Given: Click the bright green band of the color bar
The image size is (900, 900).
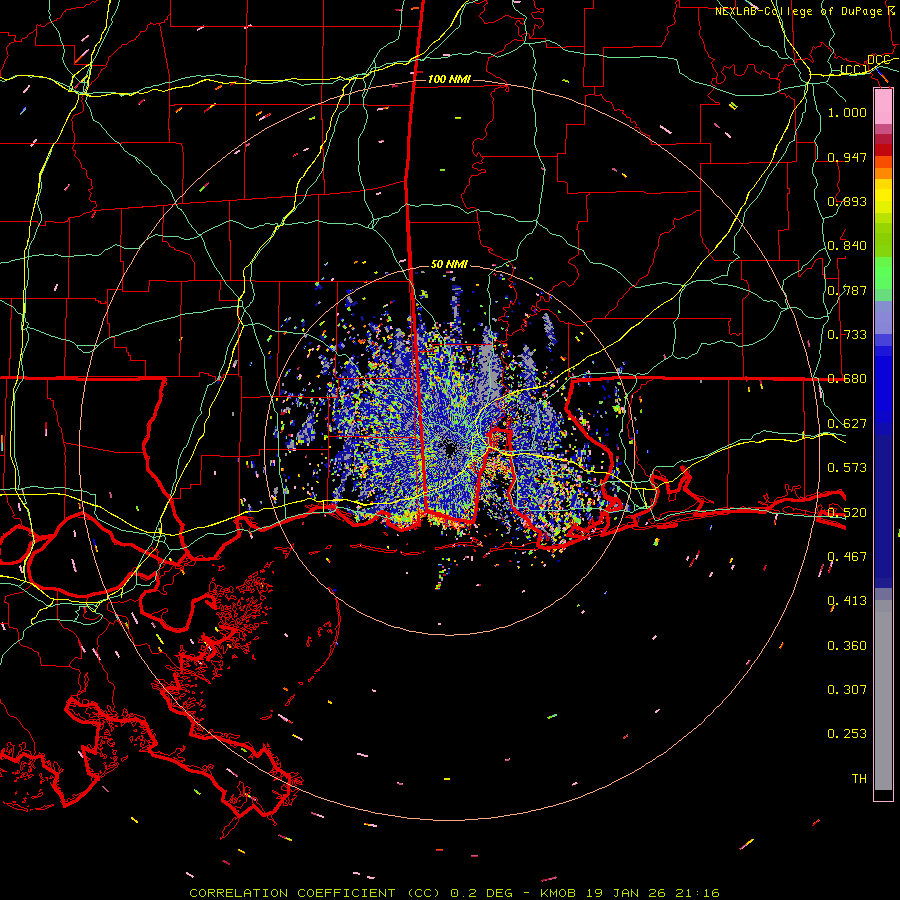Looking at the screenshot, I should (x=883, y=273).
